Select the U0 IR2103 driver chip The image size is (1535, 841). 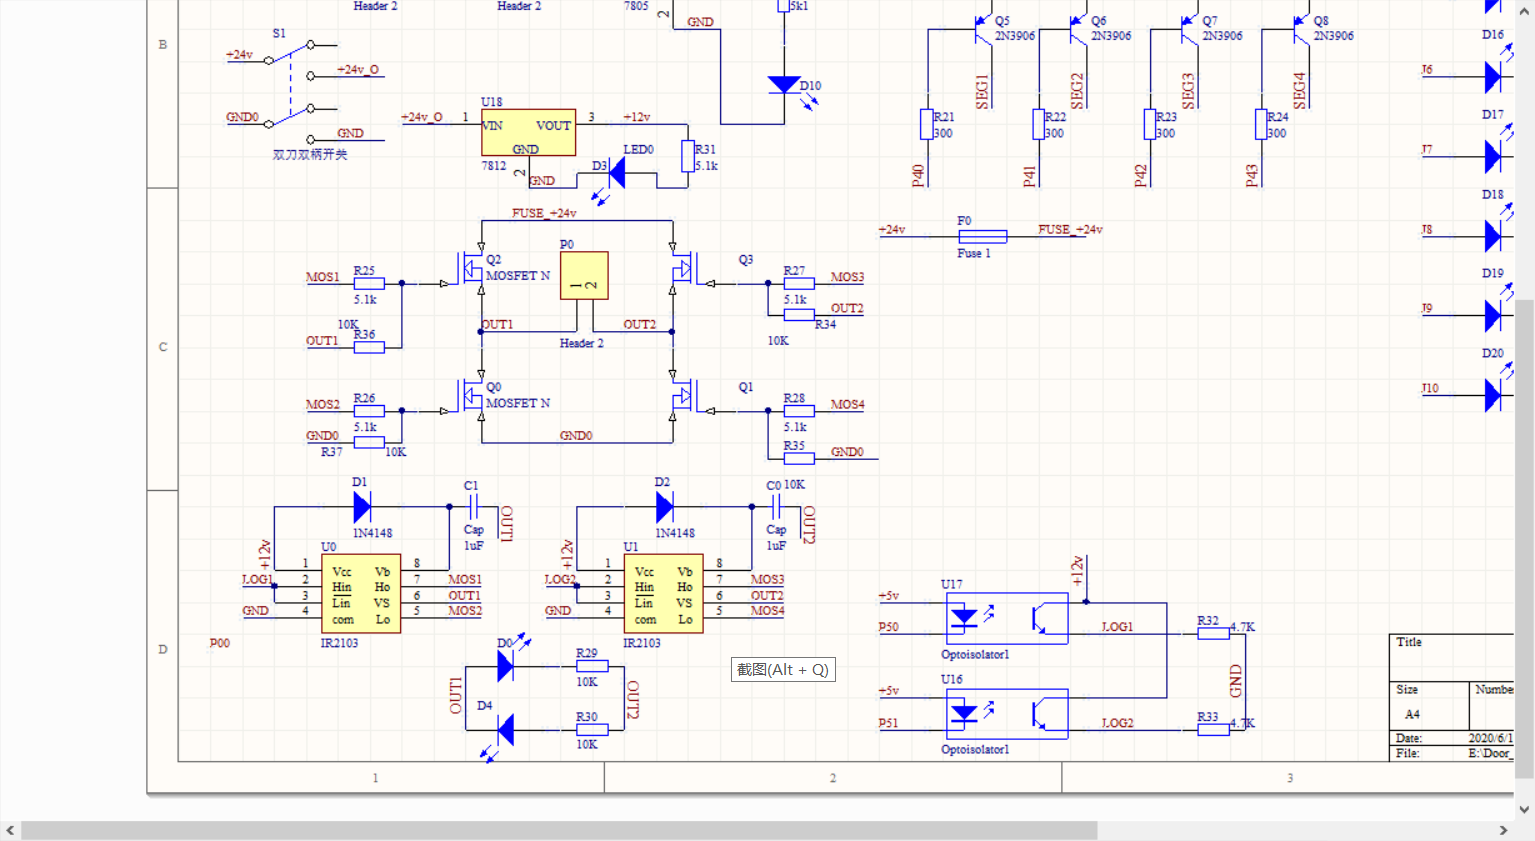pyautogui.click(x=361, y=594)
